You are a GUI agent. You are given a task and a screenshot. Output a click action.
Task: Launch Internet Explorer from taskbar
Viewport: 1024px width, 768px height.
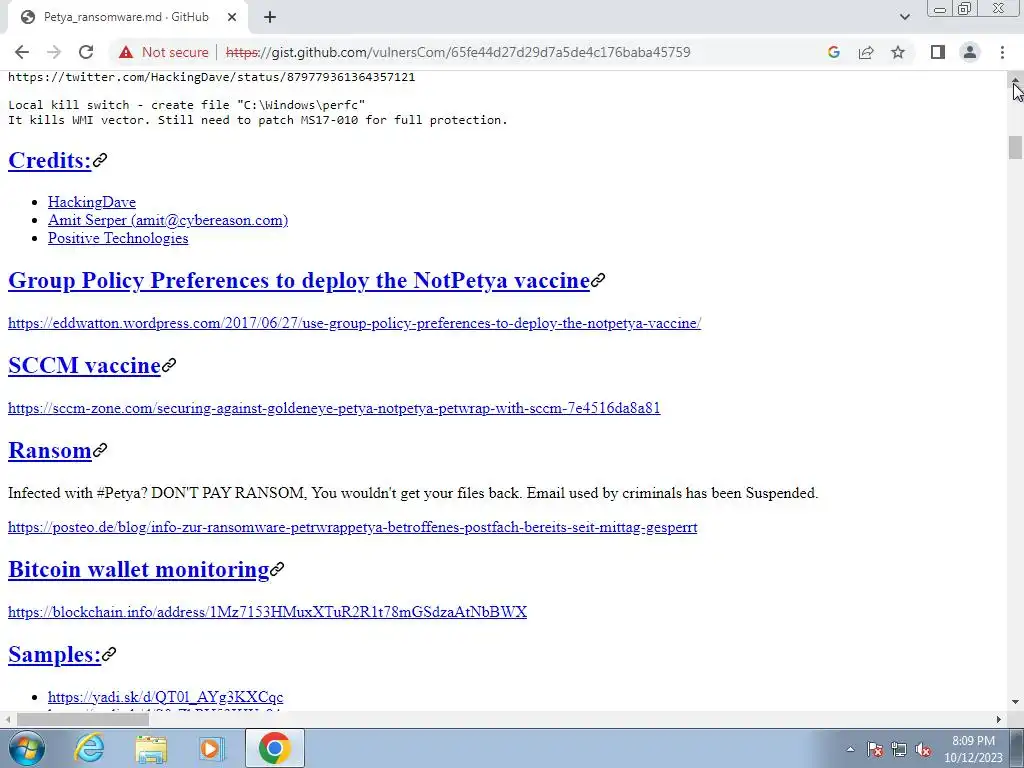pos(89,748)
